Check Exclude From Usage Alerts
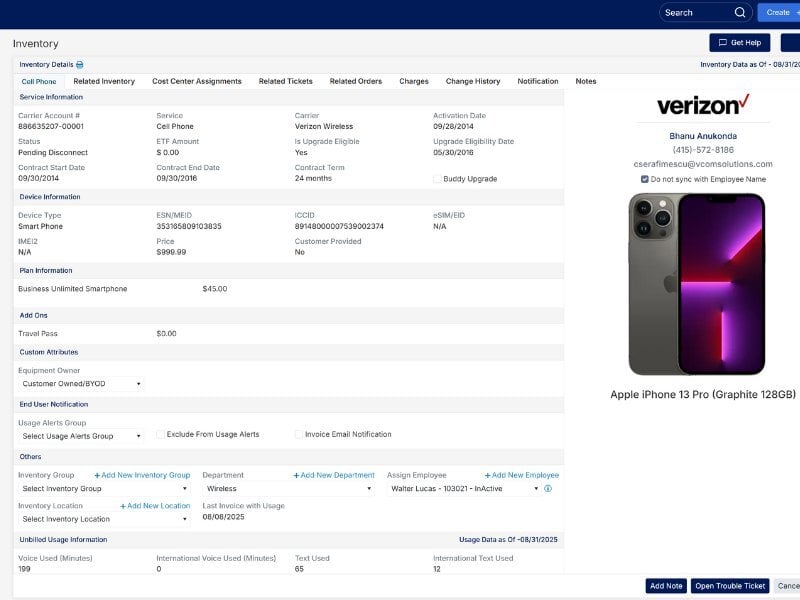The width and height of the screenshot is (800, 600). point(160,435)
